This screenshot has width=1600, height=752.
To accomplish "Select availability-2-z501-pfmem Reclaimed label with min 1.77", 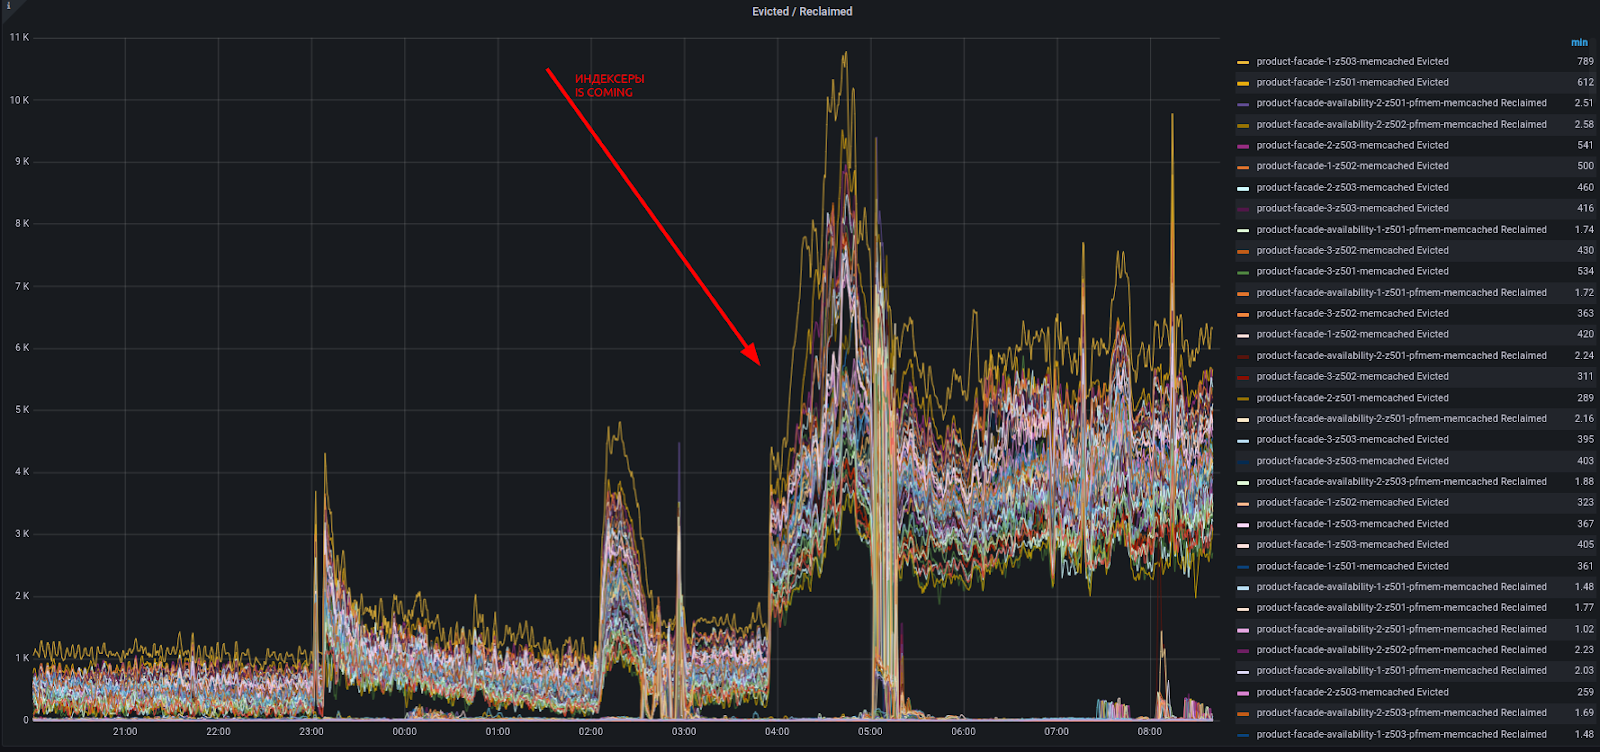I will point(1402,607).
